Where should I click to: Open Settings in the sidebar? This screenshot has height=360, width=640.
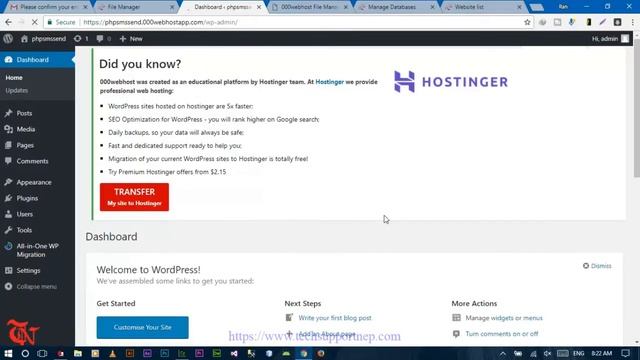click(28, 270)
